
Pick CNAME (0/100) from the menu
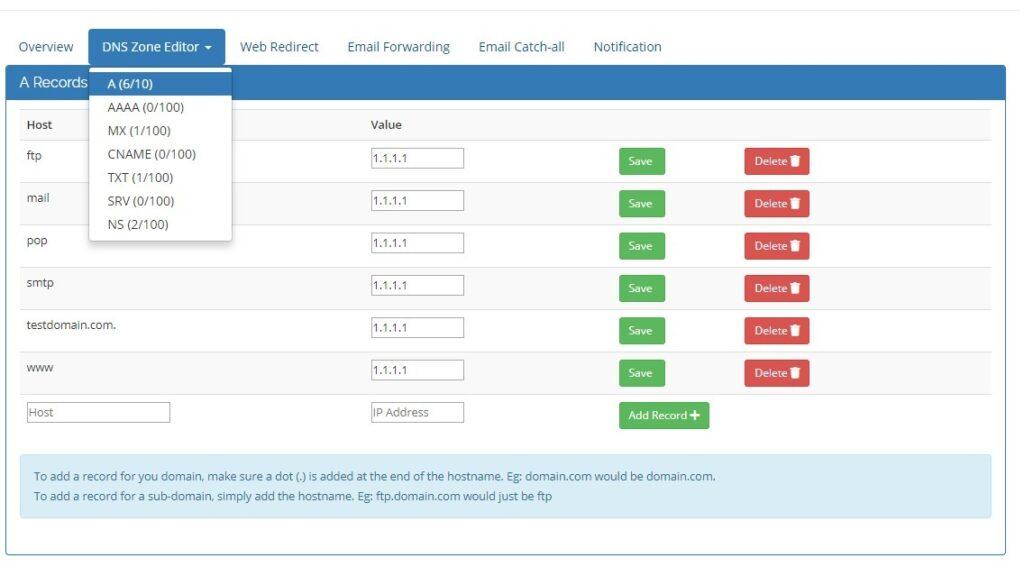pyautogui.click(x=160, y=154)
